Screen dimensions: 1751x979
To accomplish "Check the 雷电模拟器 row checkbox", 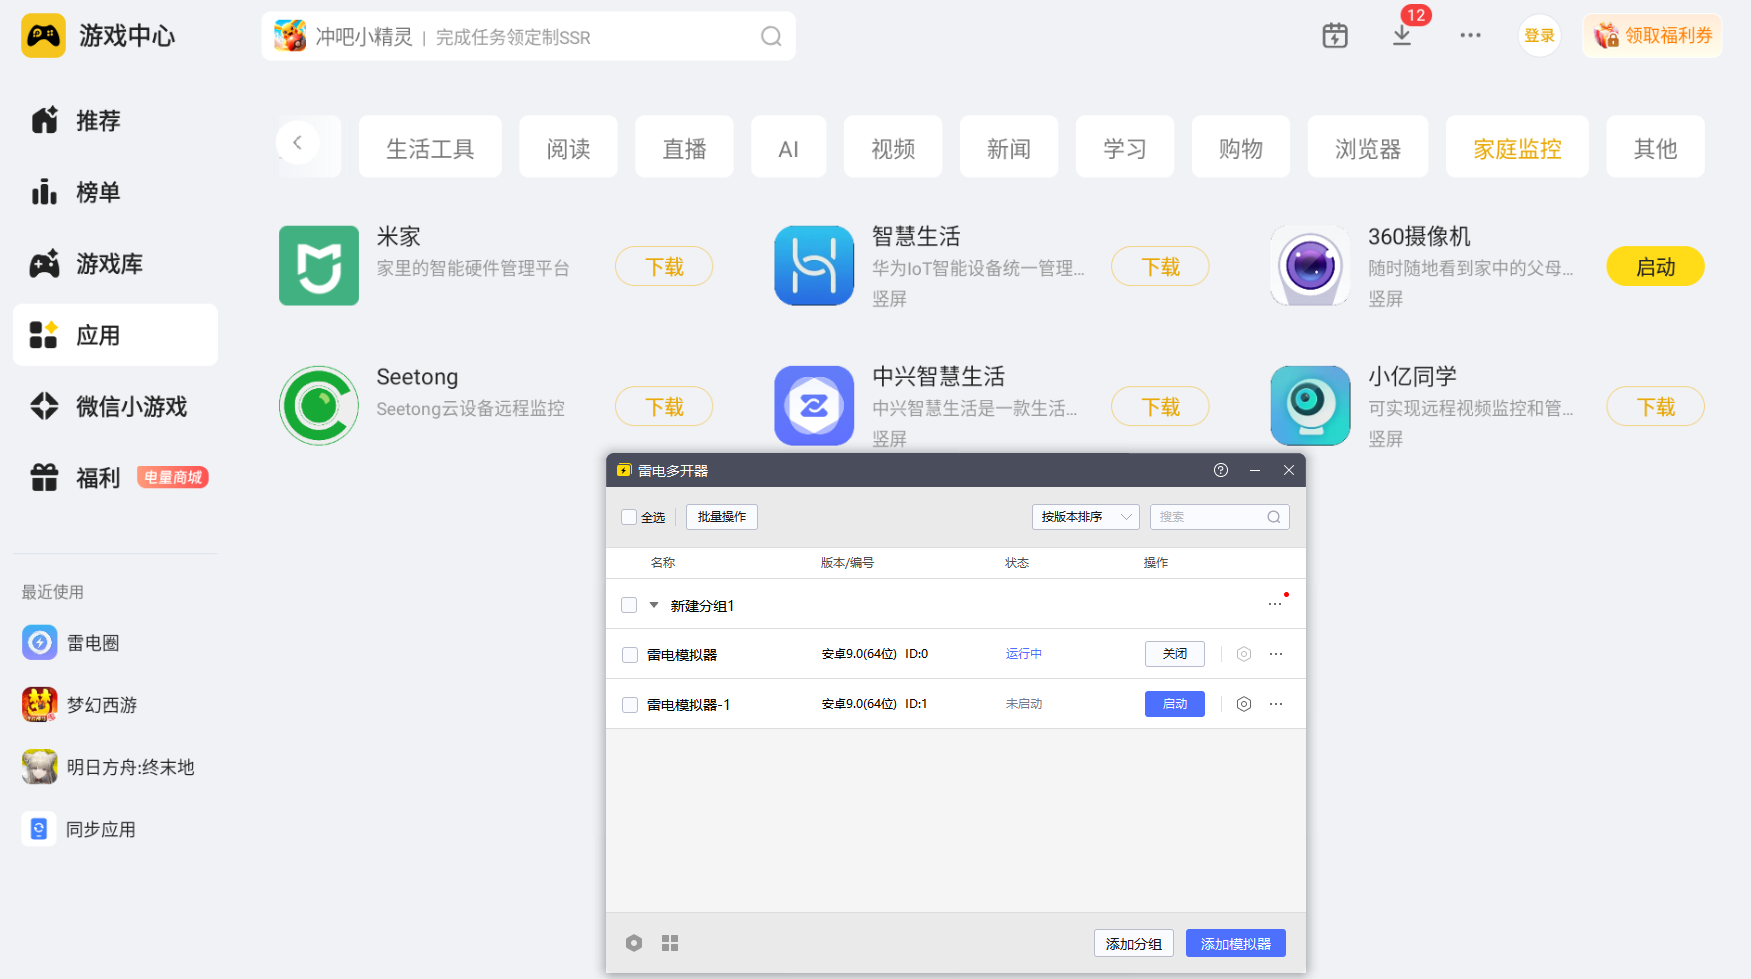I will 630,655.
